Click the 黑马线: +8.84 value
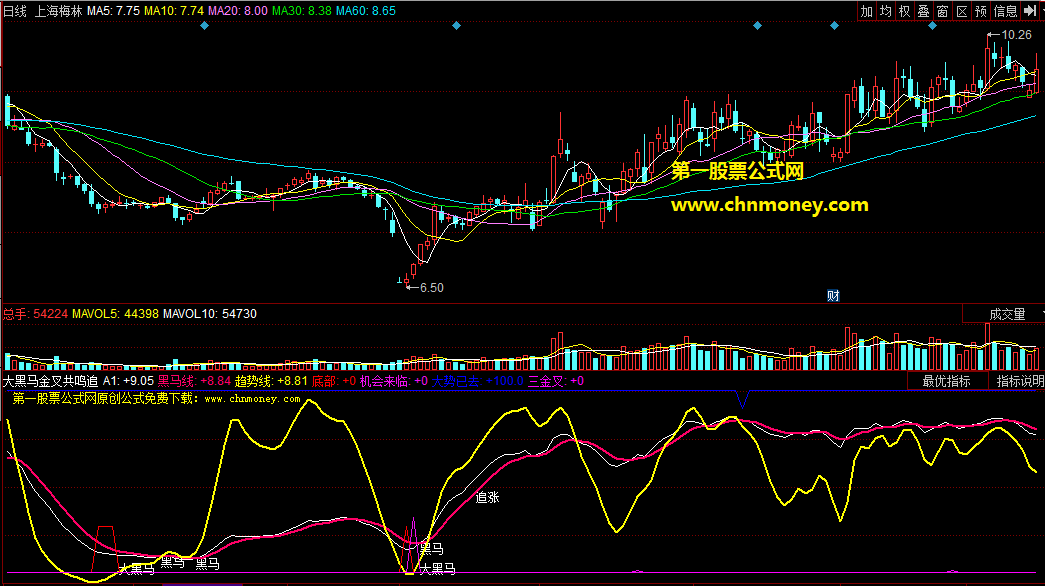The image size is (1045, 586). pos(194,381)
